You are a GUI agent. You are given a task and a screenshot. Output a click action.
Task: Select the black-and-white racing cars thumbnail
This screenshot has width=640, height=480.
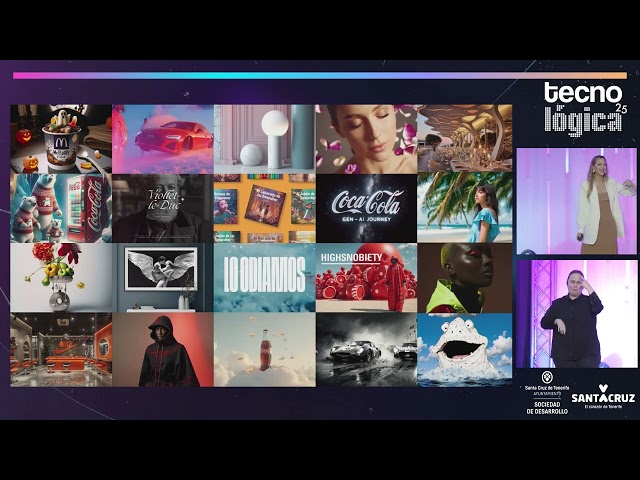367,350
